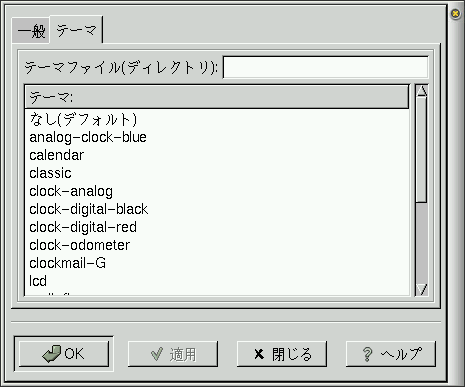This screenshot has width=465, height=387.
Task: Select the テーマ tab
Action: pyautogui.click(x=76, y=30)
